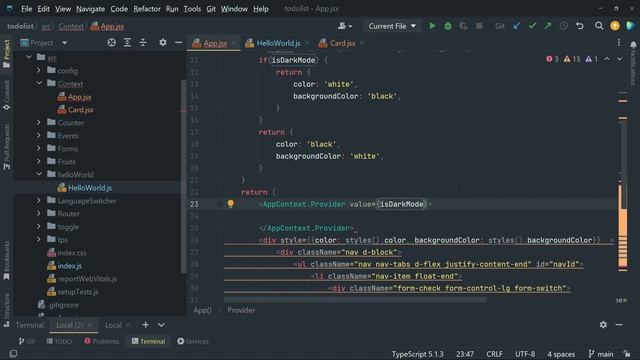This screenshot has height=360, width=640.
Task: Open the Refactor menu
Action: [147, 9]
